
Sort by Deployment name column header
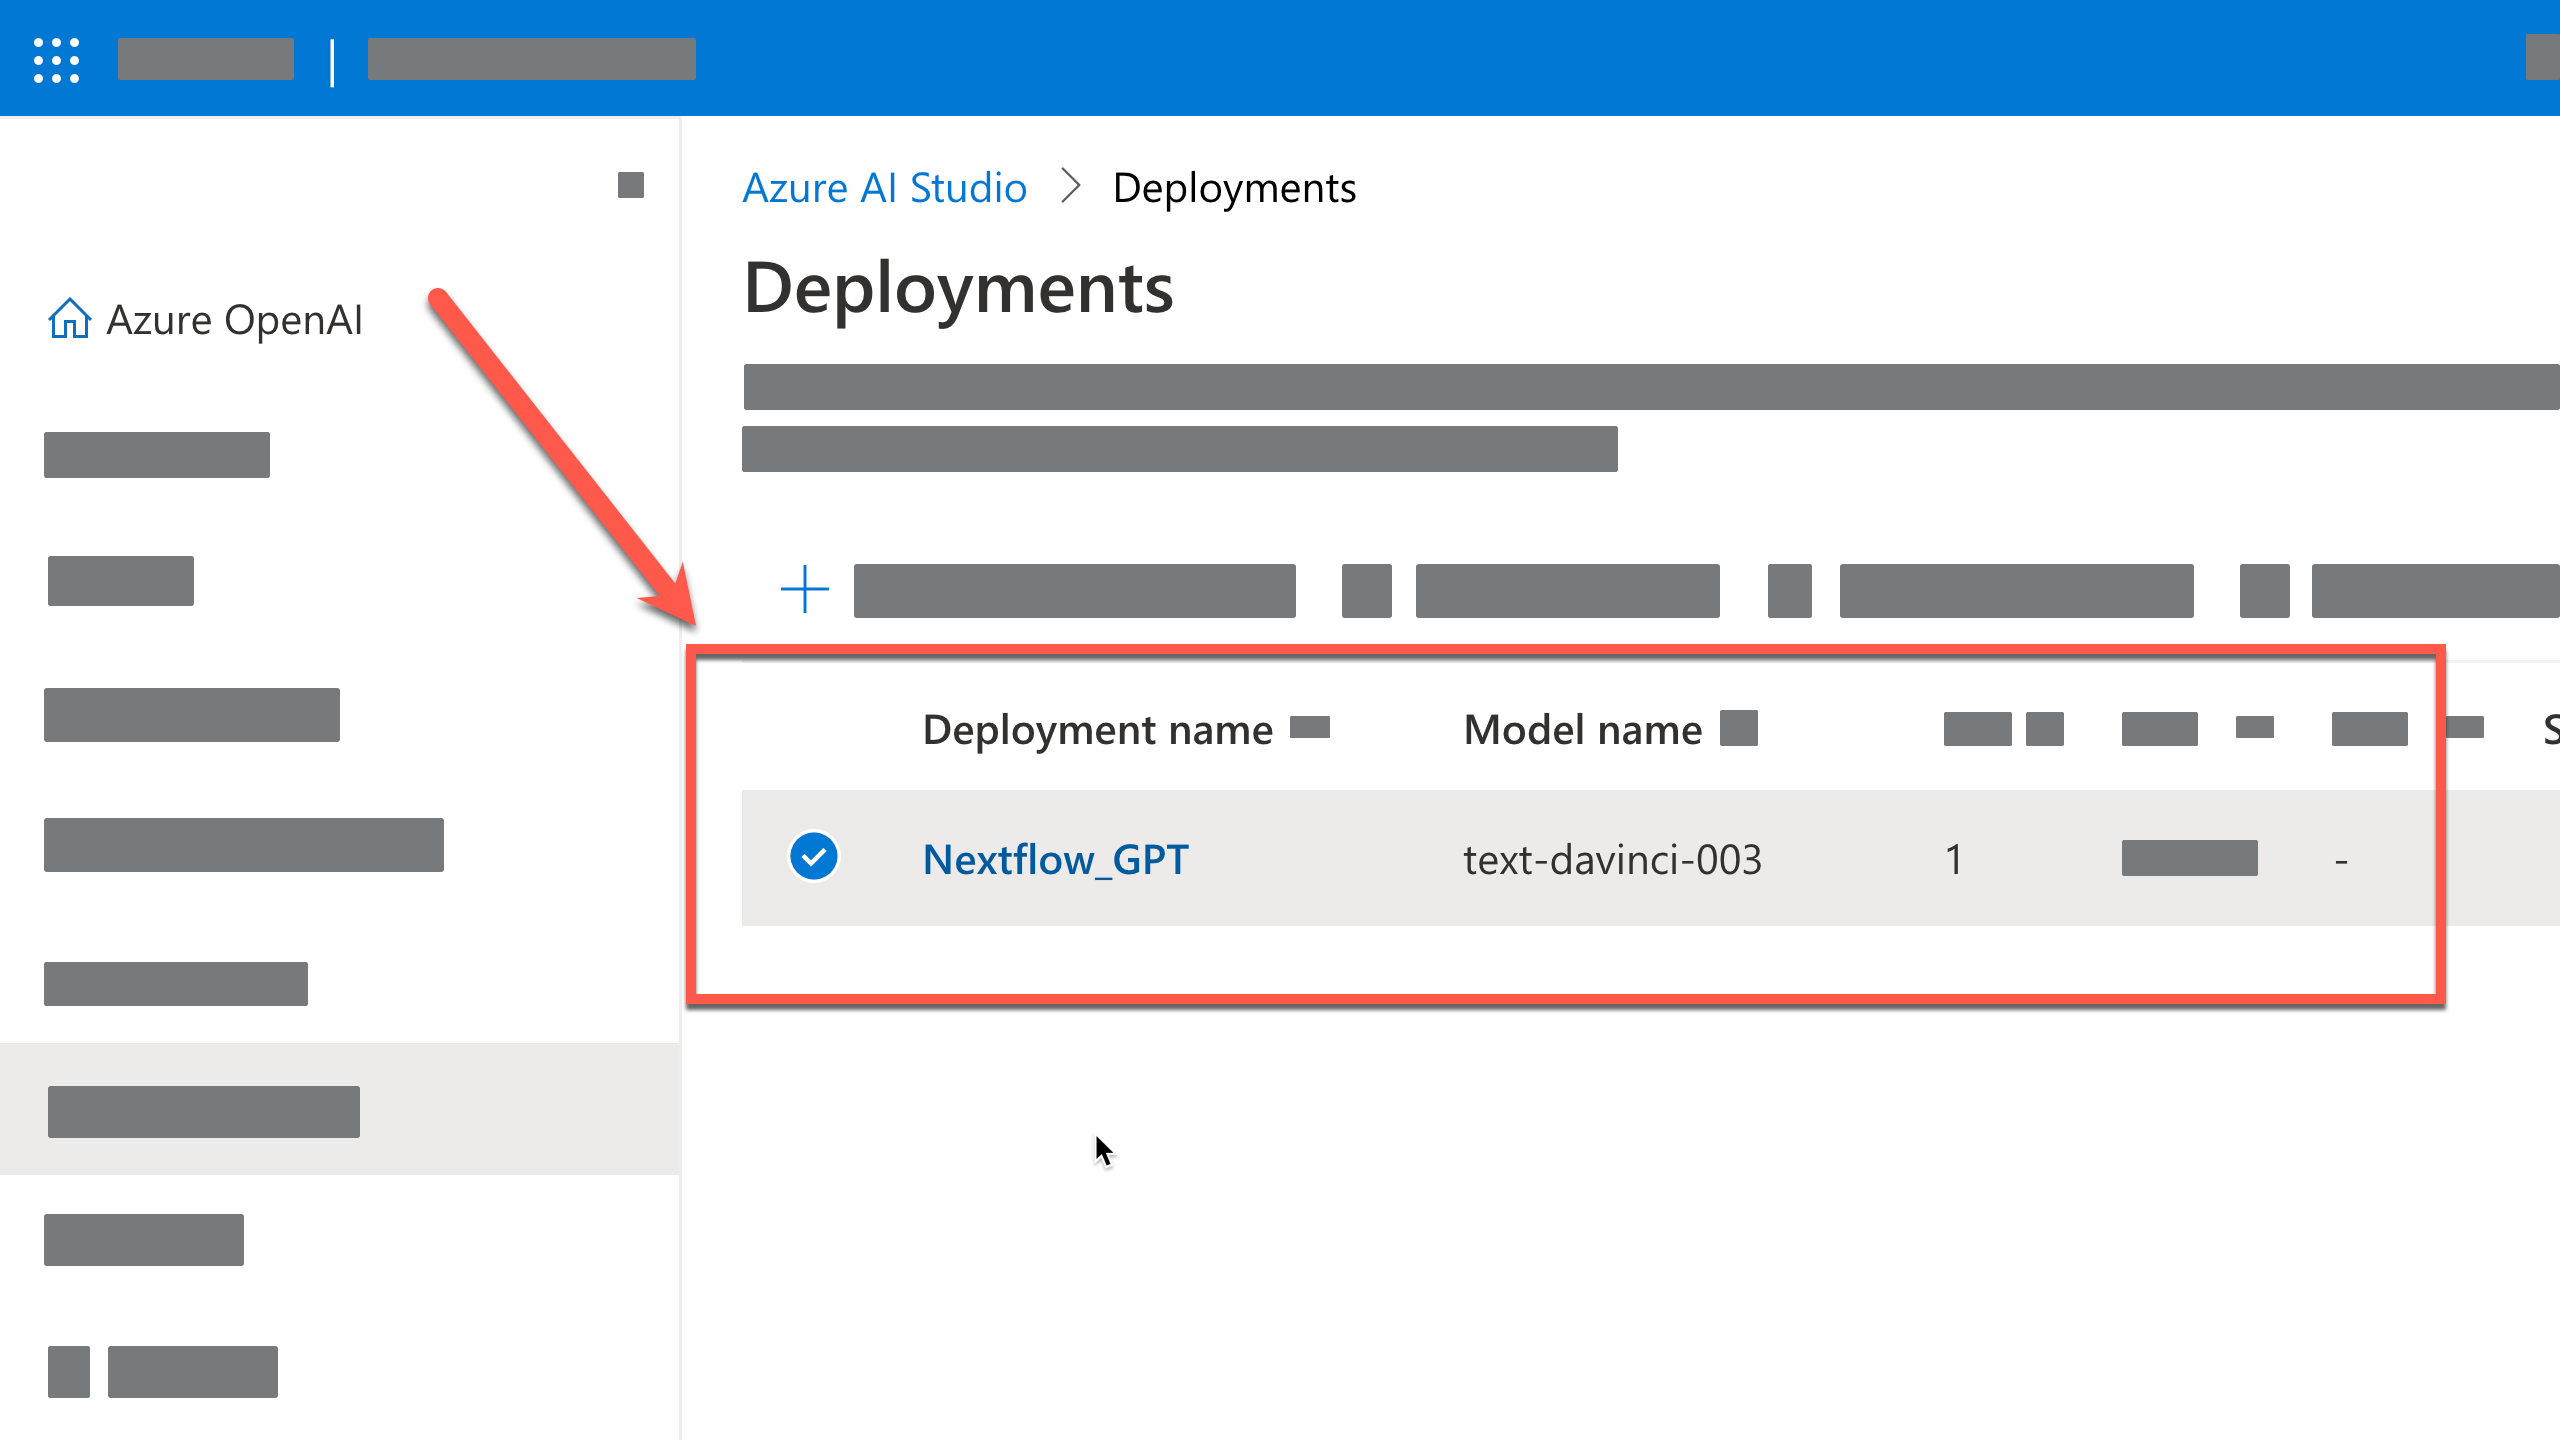(1098, 729)
